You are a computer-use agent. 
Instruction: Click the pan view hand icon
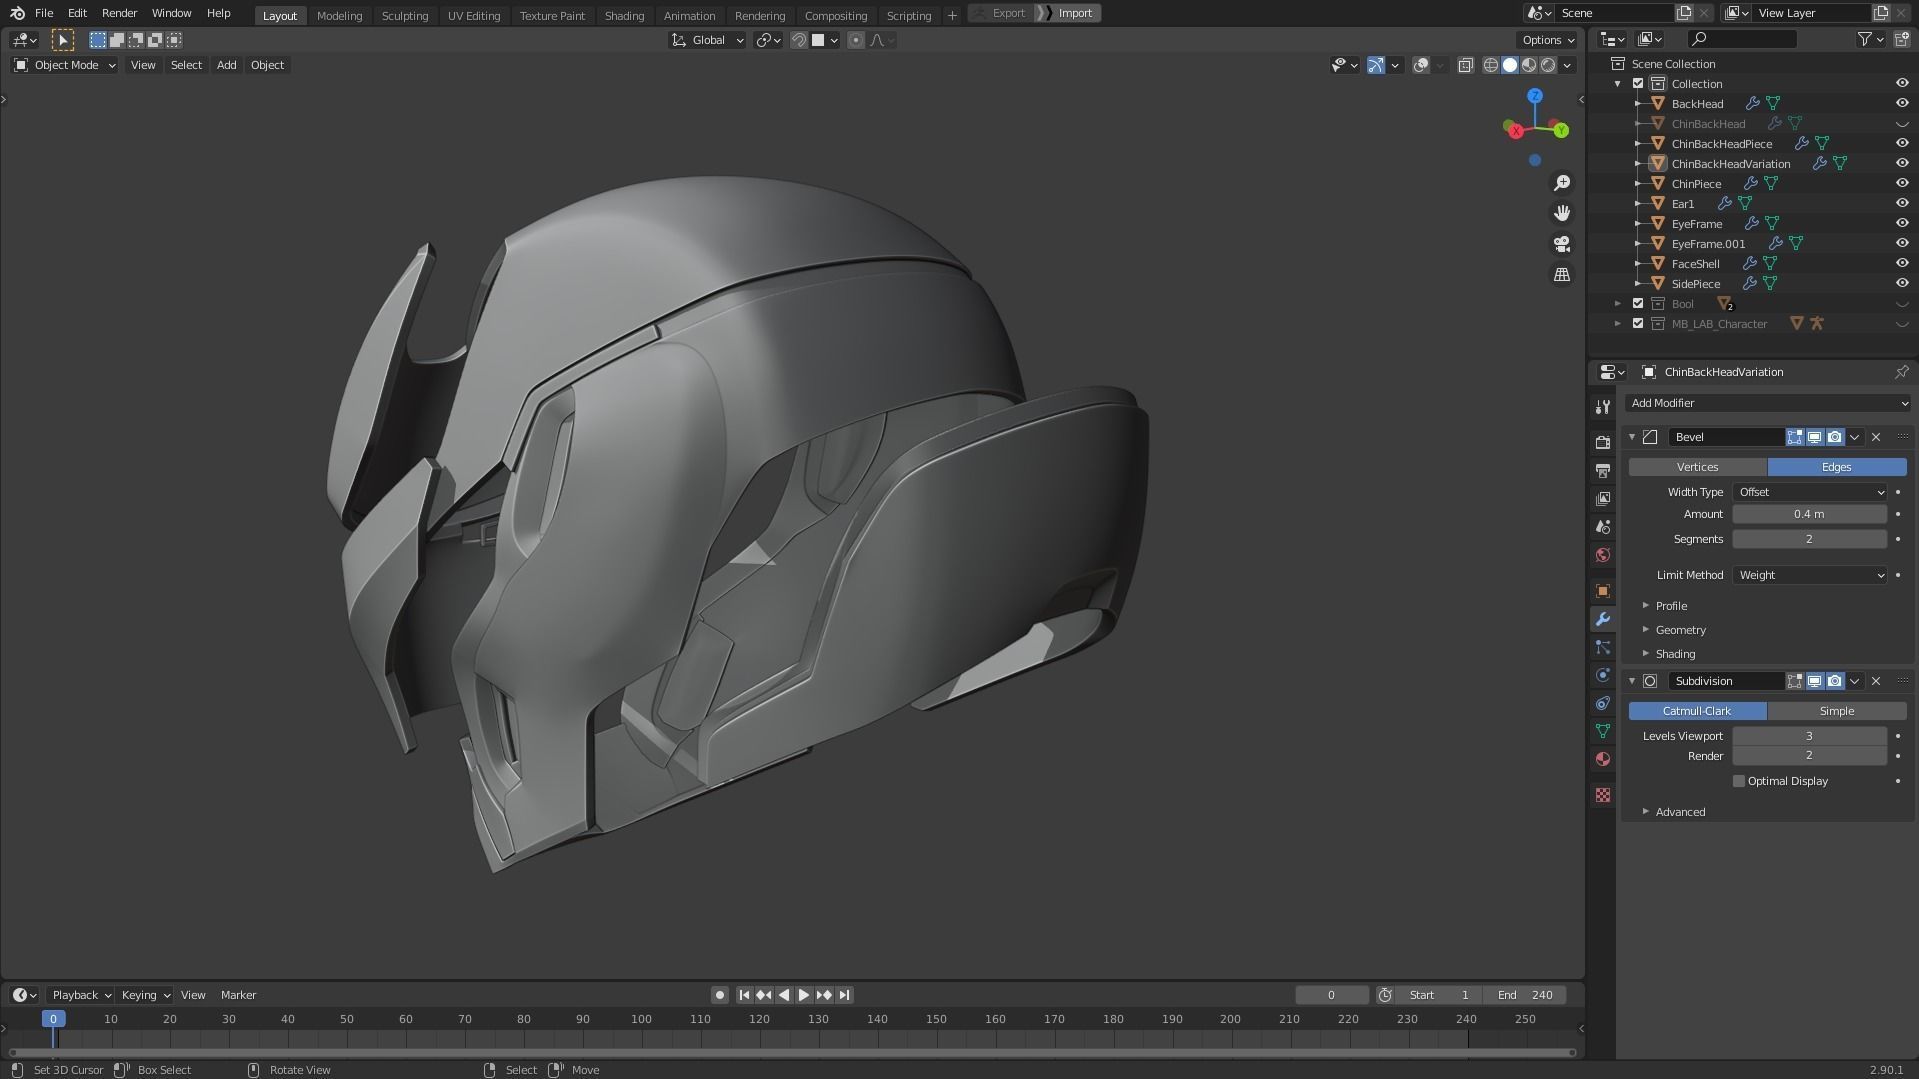point(1561,213)
